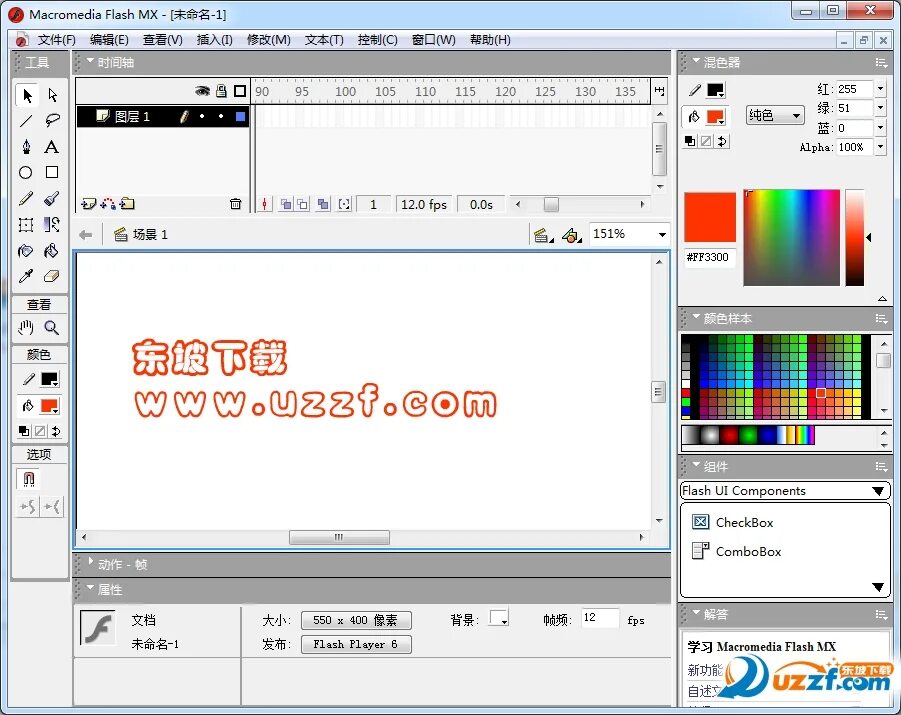
Task: Open the Edit Scene clapboard icon
Action: 543,235
